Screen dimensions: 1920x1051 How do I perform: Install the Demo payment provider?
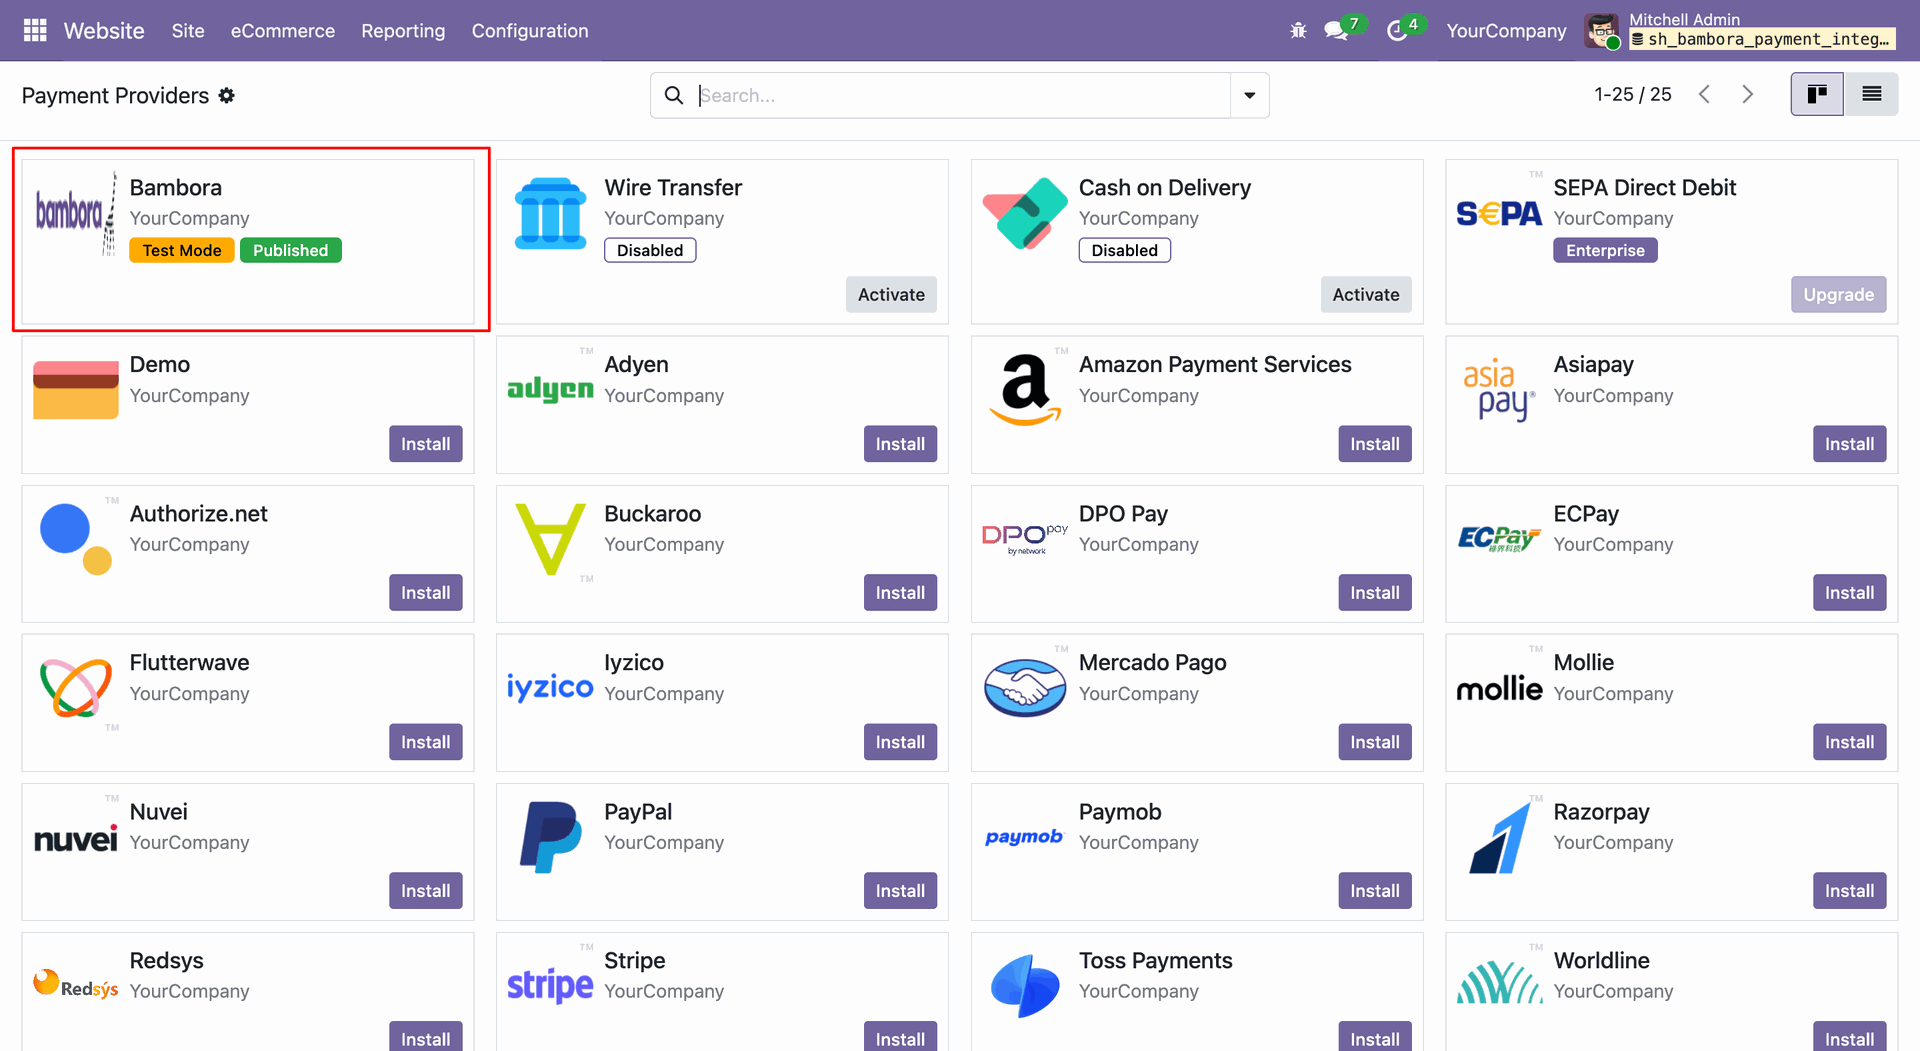click(x=426, y=444)
